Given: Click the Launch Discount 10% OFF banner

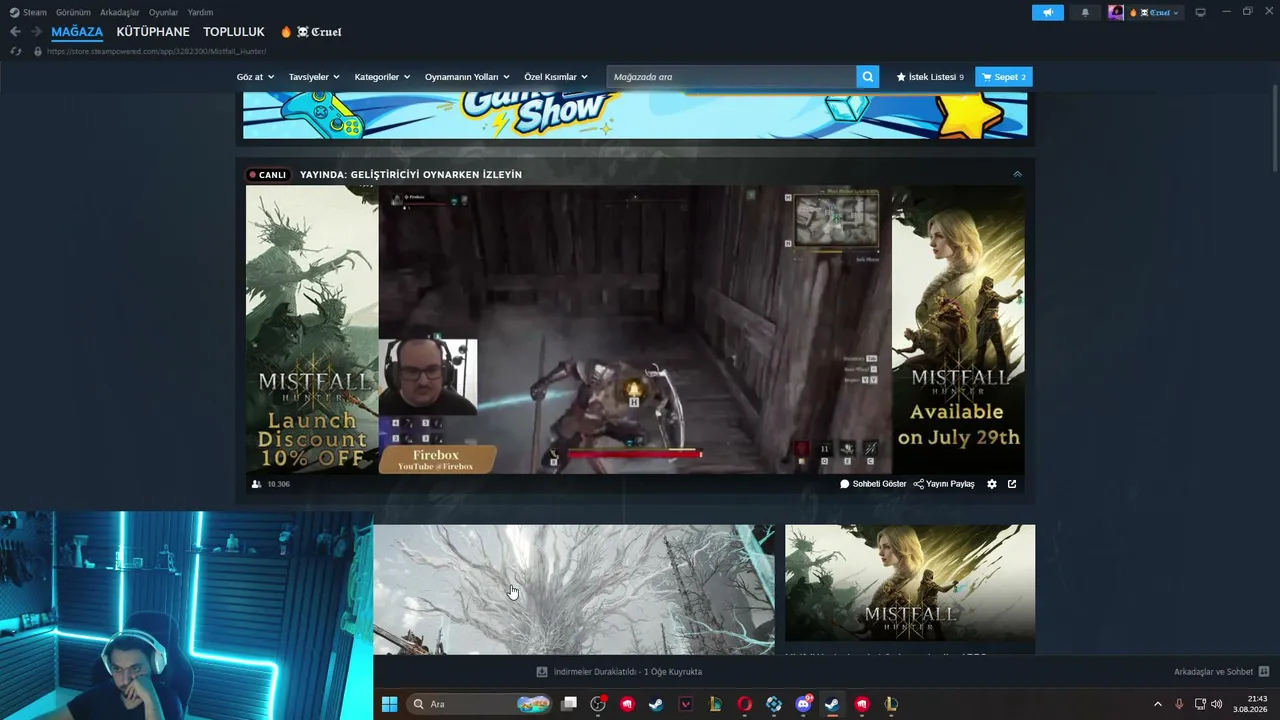Looking at the screenshot, I should pos(312,329).
